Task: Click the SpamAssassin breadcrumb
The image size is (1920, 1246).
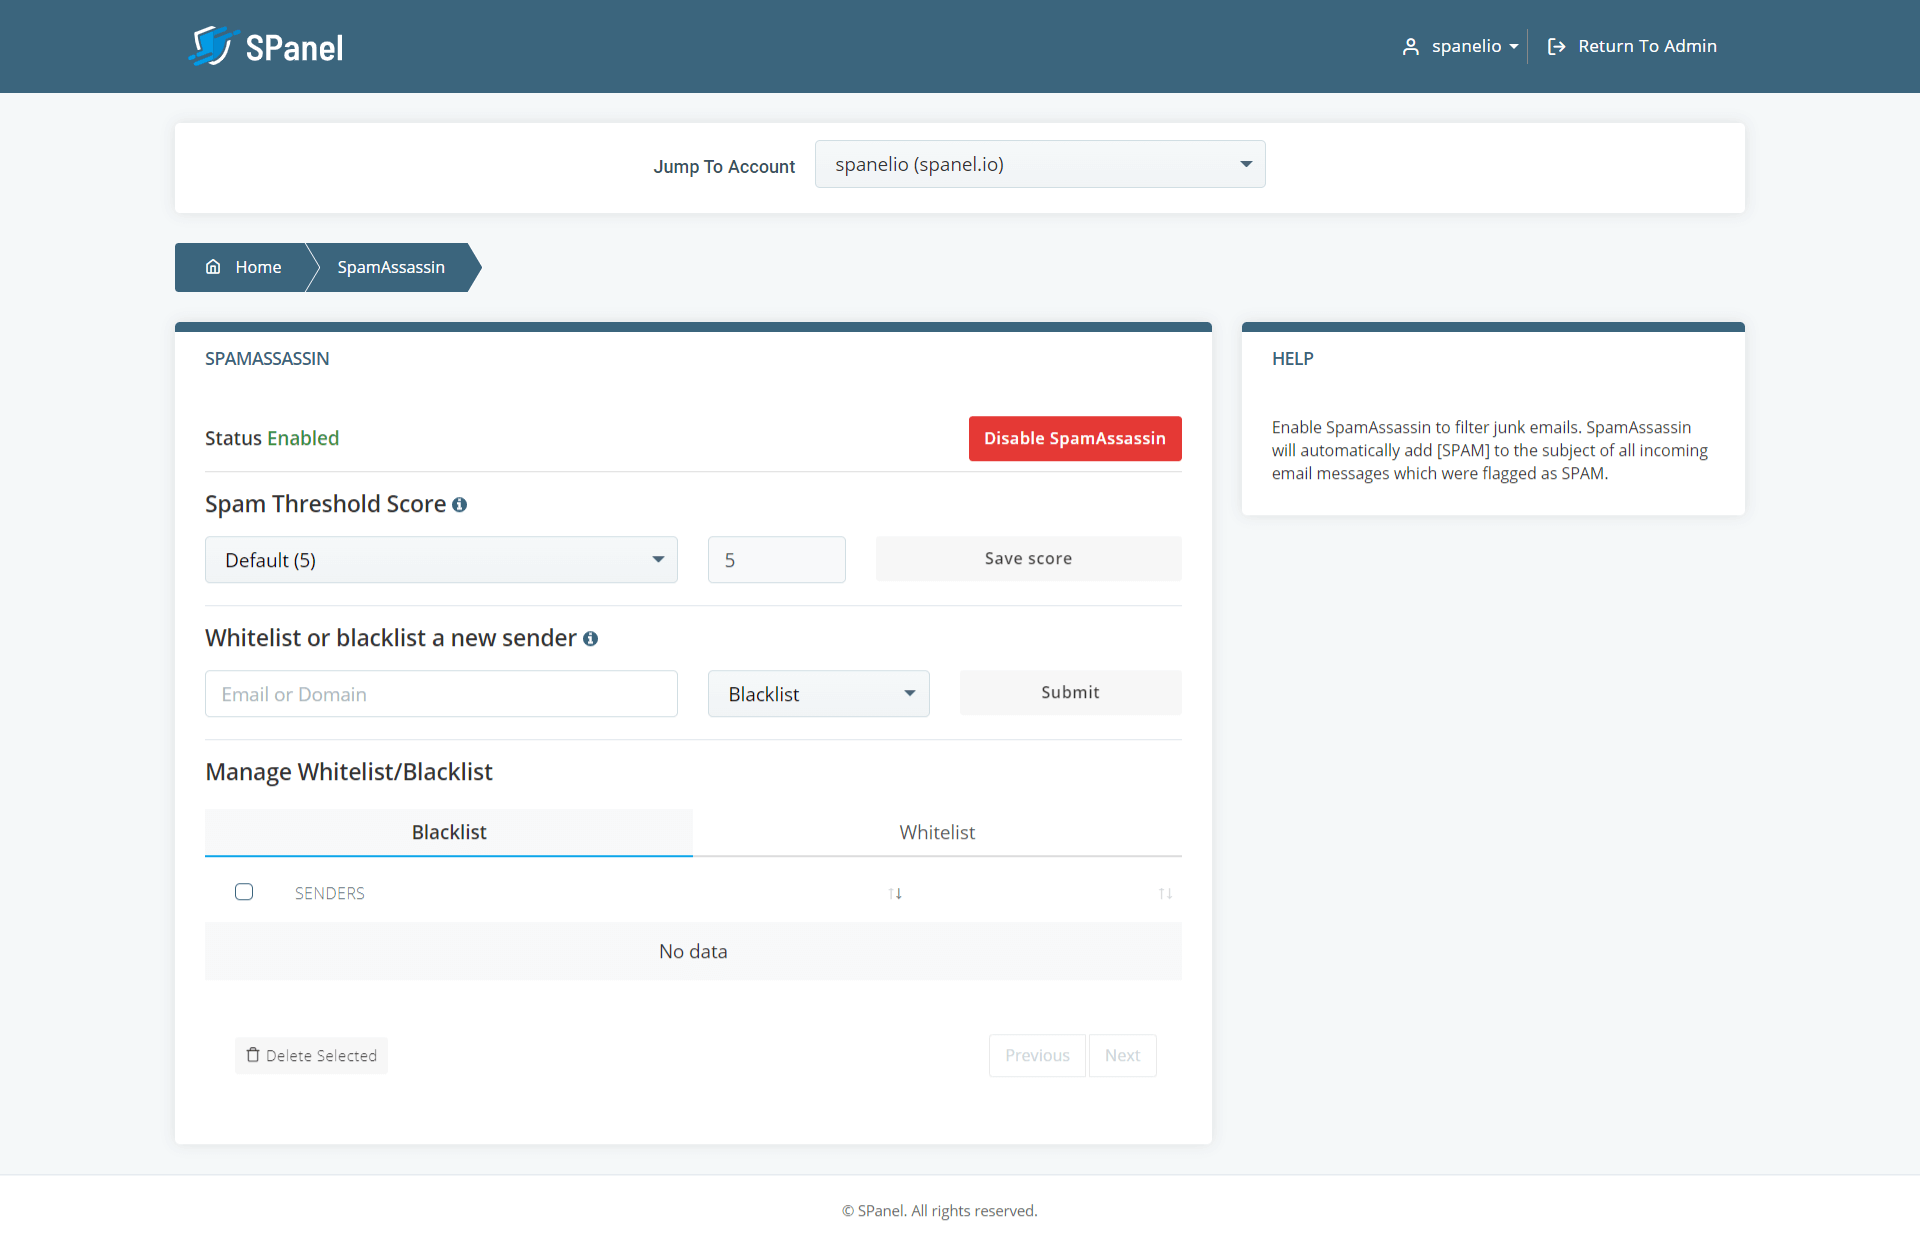Action: pyautogui.click(x=391, y=267)
